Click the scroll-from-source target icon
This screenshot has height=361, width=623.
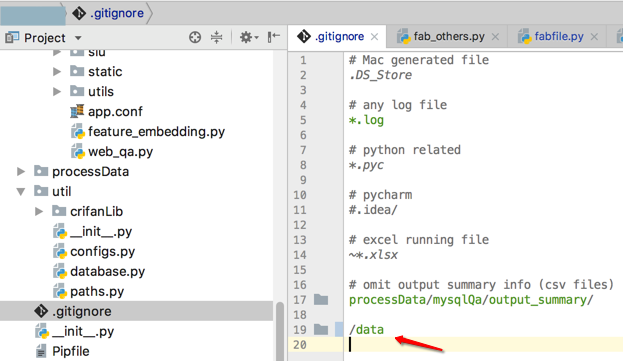195,37
